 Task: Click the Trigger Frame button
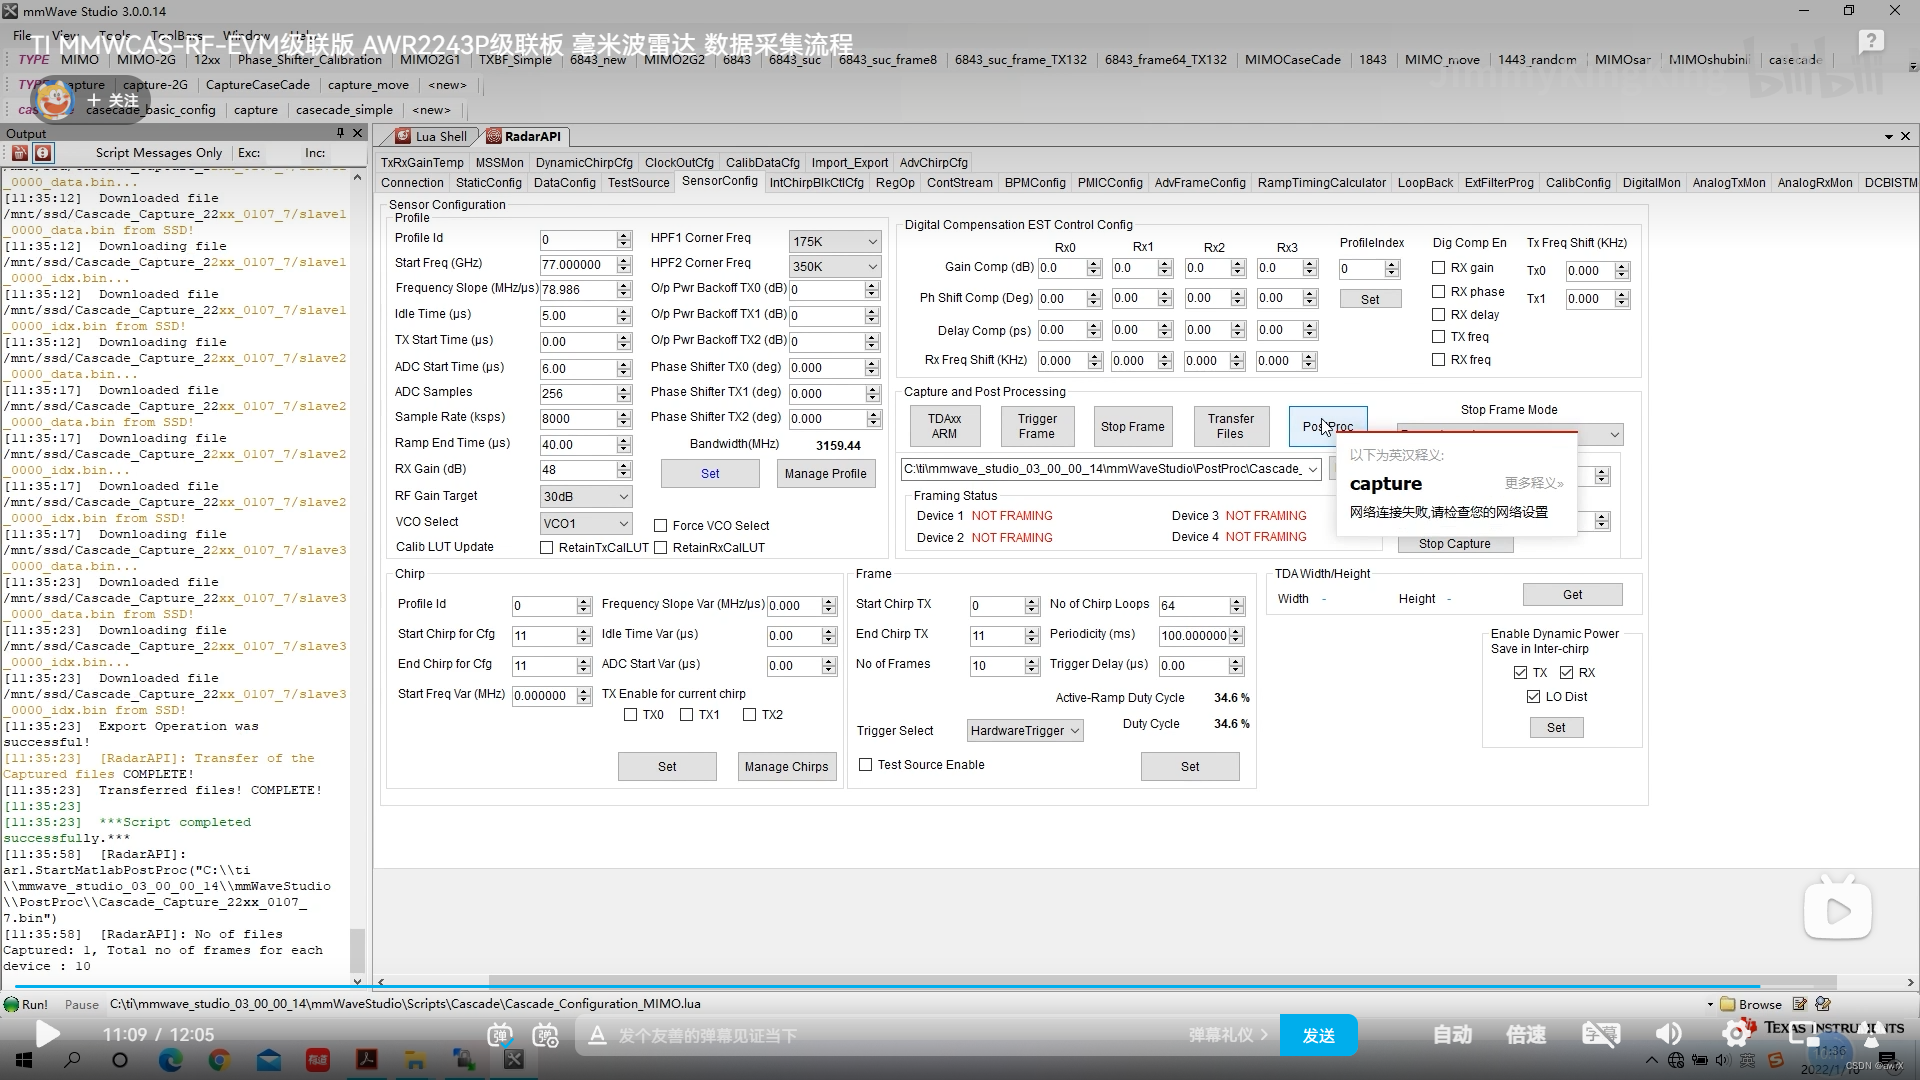coord(1037,426)
